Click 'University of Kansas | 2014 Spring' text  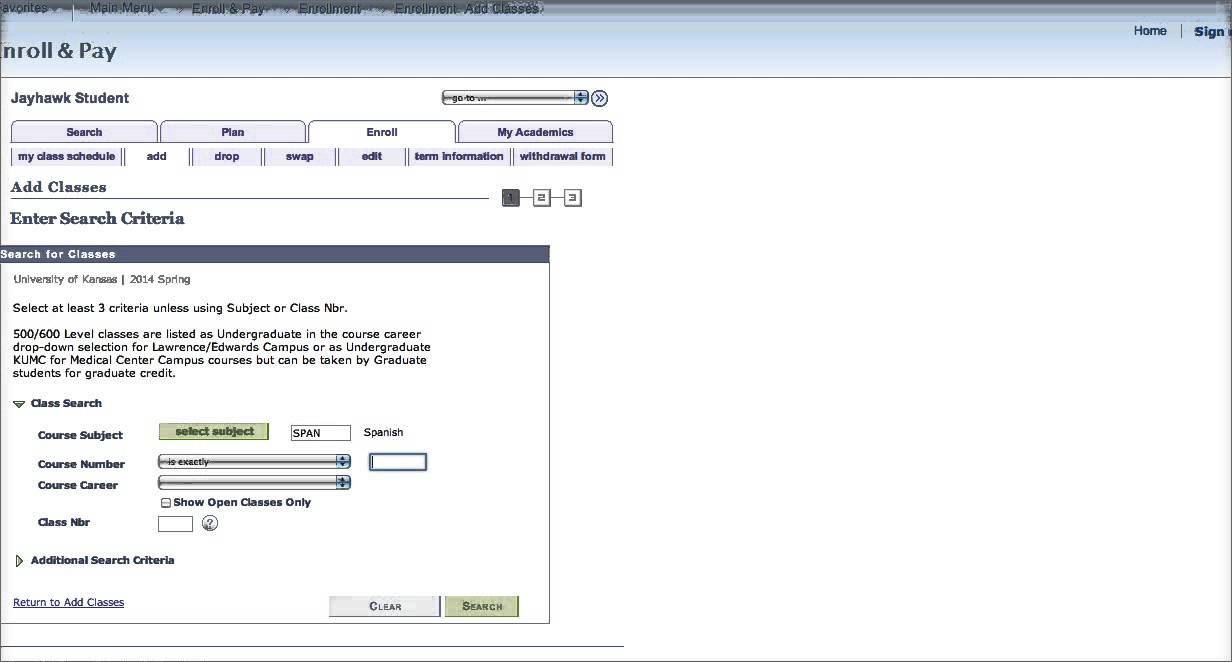point(102,279)
